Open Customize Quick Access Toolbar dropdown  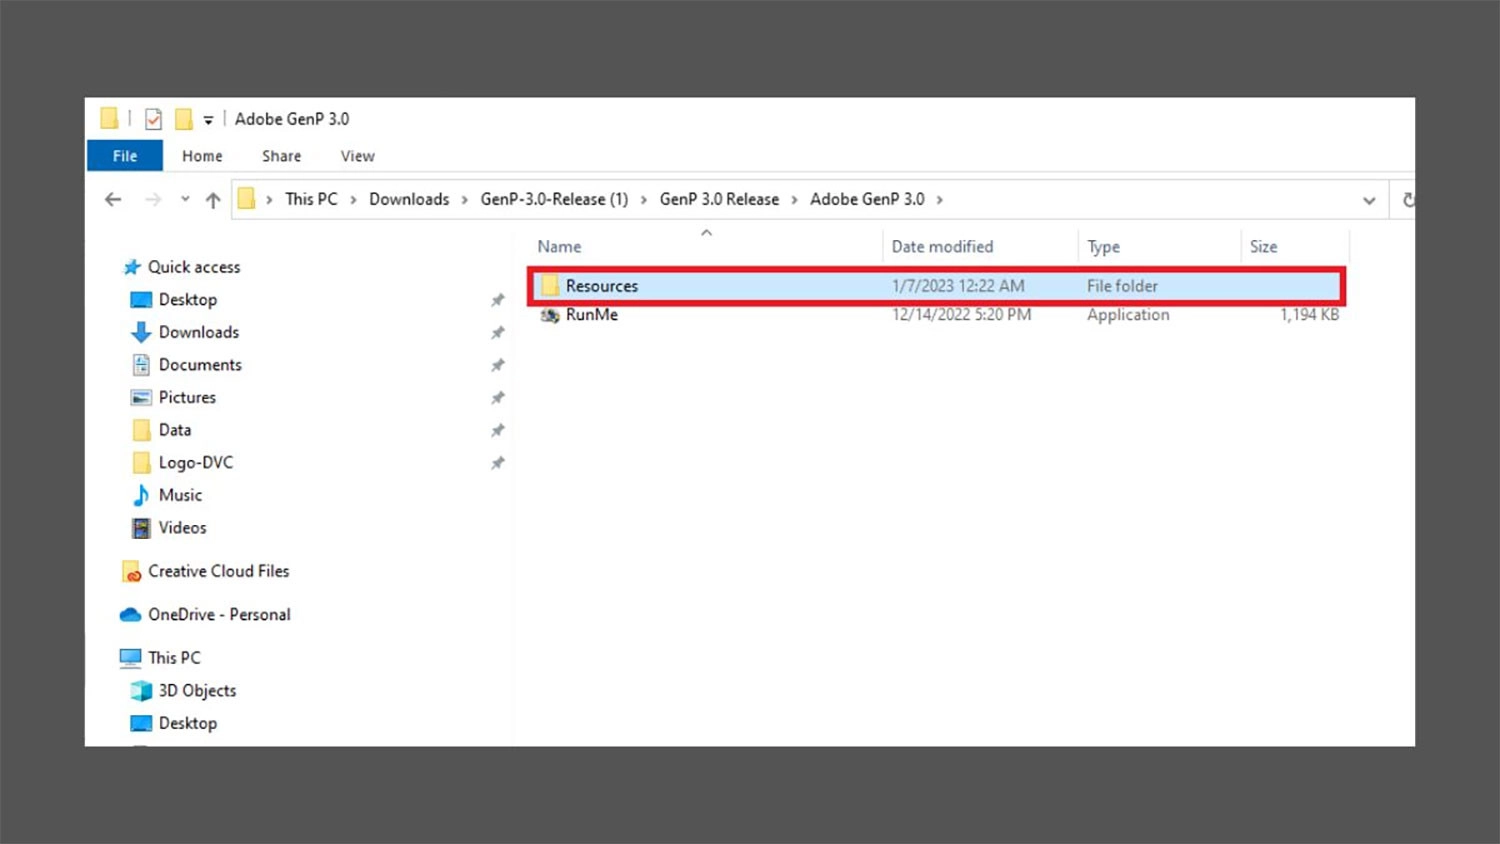[208, 120]
